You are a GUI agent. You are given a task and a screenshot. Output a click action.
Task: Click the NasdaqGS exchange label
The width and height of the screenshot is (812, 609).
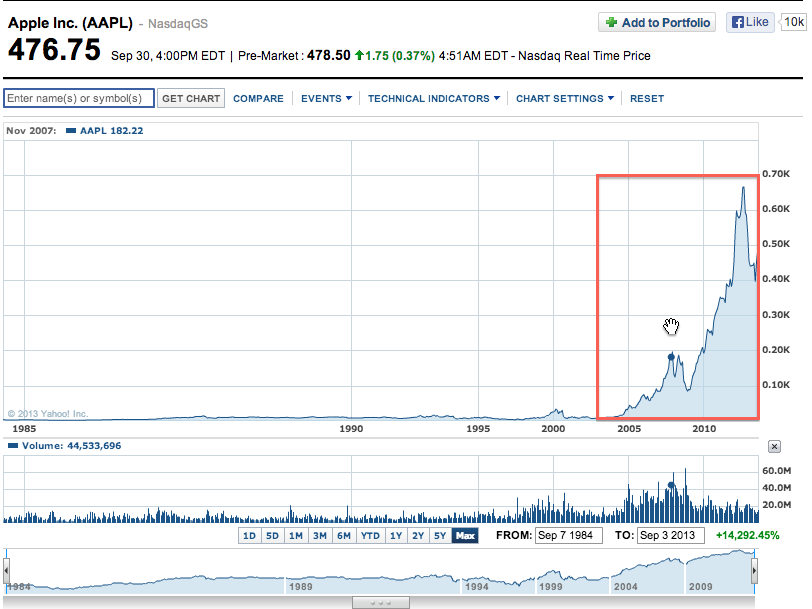(x=178, y=24)
